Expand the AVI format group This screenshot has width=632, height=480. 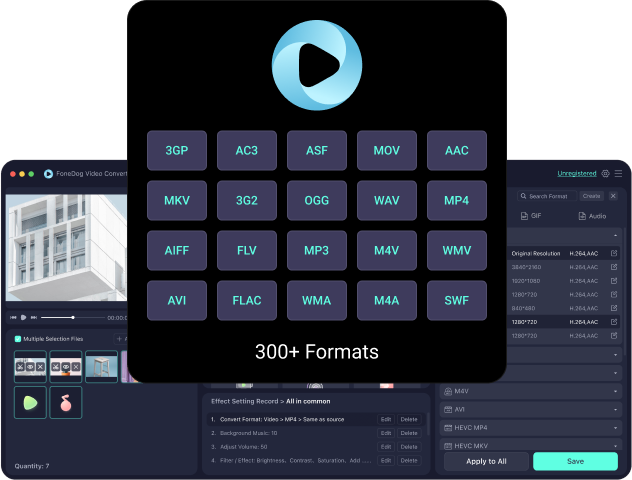[615, 409]
